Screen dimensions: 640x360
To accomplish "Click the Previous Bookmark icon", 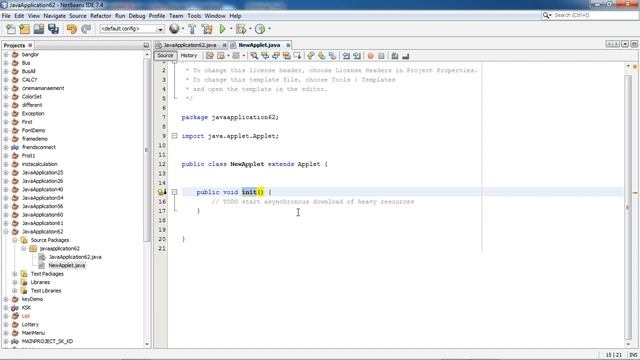I will (311, 56).
